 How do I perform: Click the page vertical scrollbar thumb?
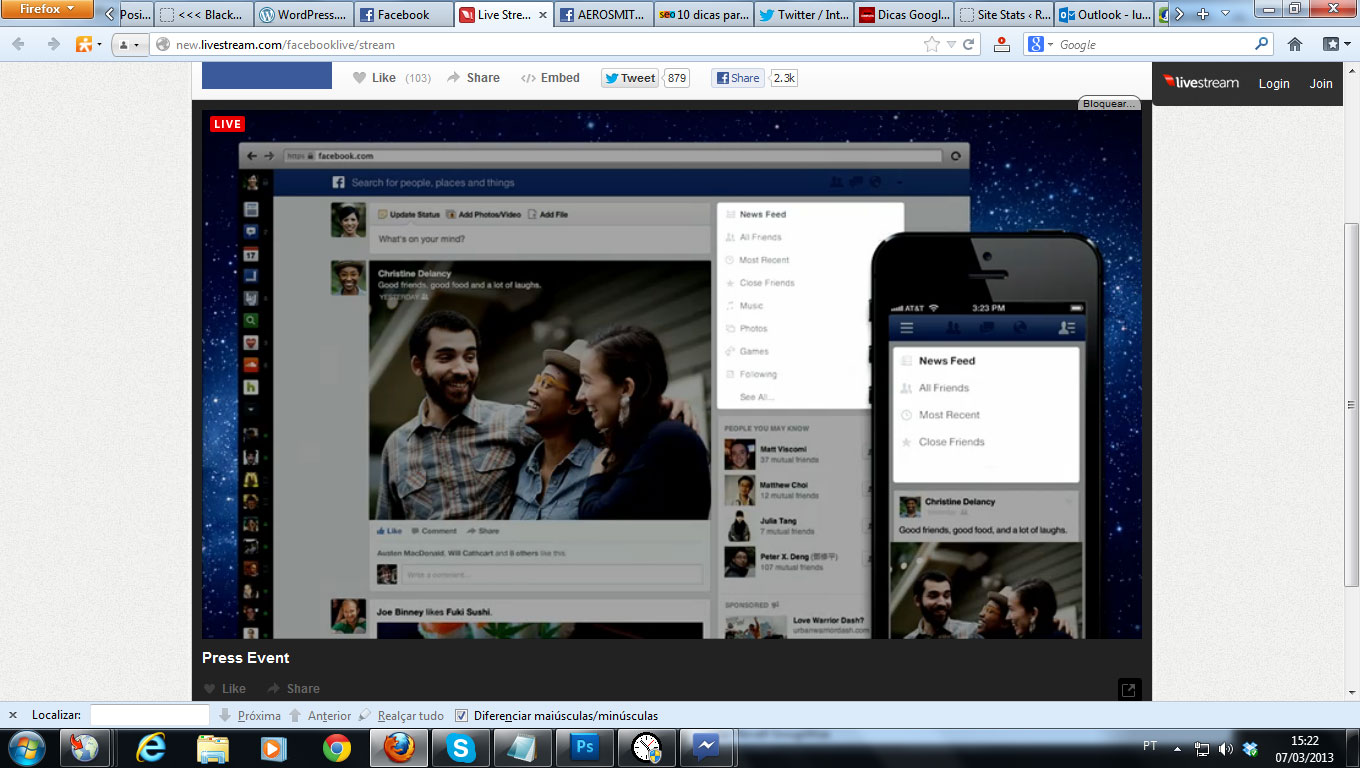pyautogui.click(x=1351, y=405)
